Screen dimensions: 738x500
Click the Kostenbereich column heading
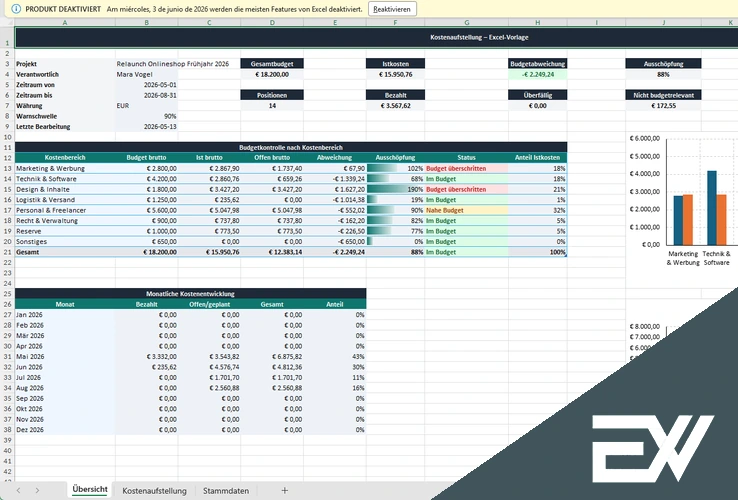[x=65, y=158]
